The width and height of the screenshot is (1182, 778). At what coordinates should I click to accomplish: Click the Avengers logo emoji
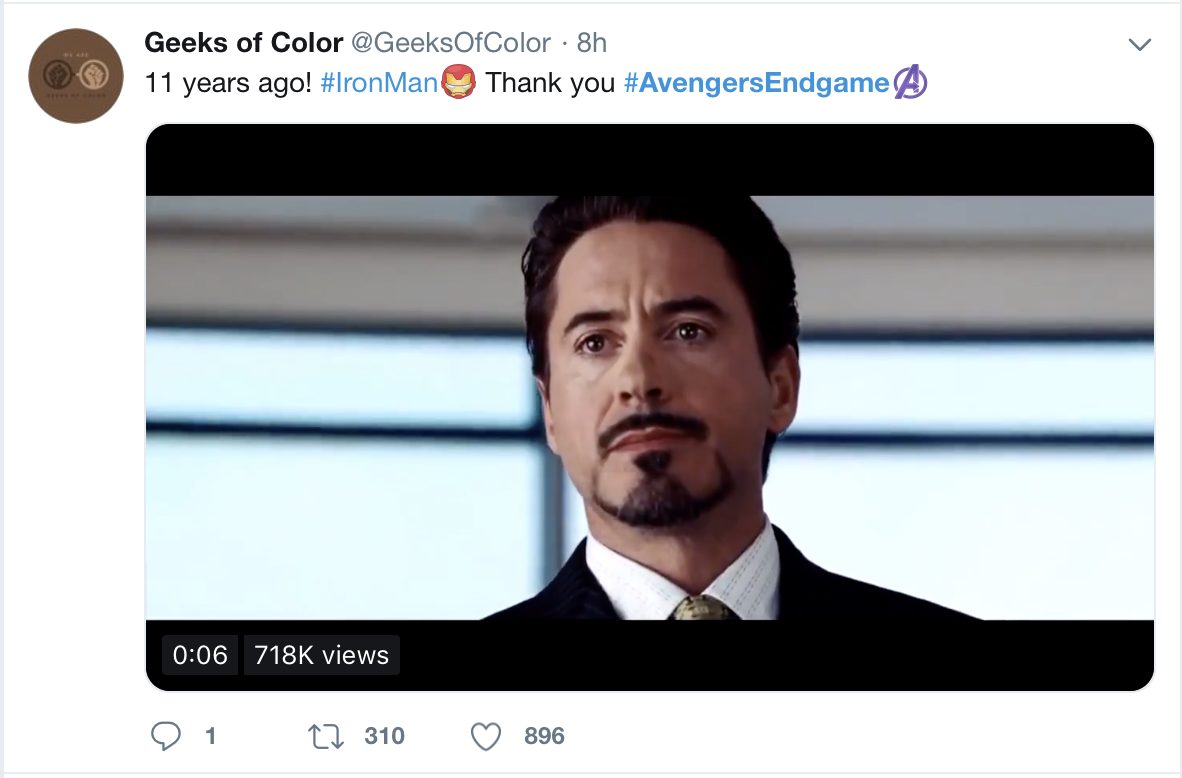click(911, 83)
